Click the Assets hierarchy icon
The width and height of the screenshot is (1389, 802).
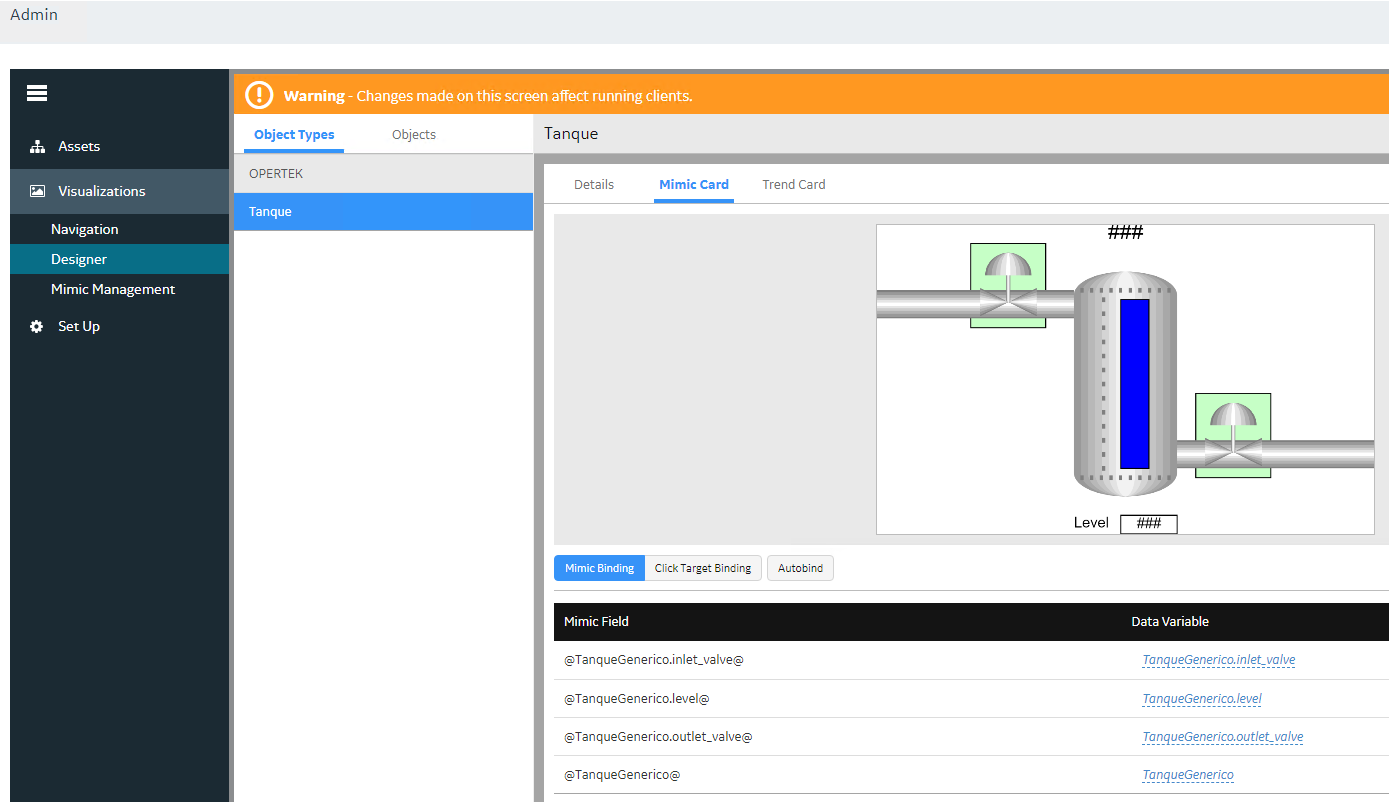(x=37, y=147)
